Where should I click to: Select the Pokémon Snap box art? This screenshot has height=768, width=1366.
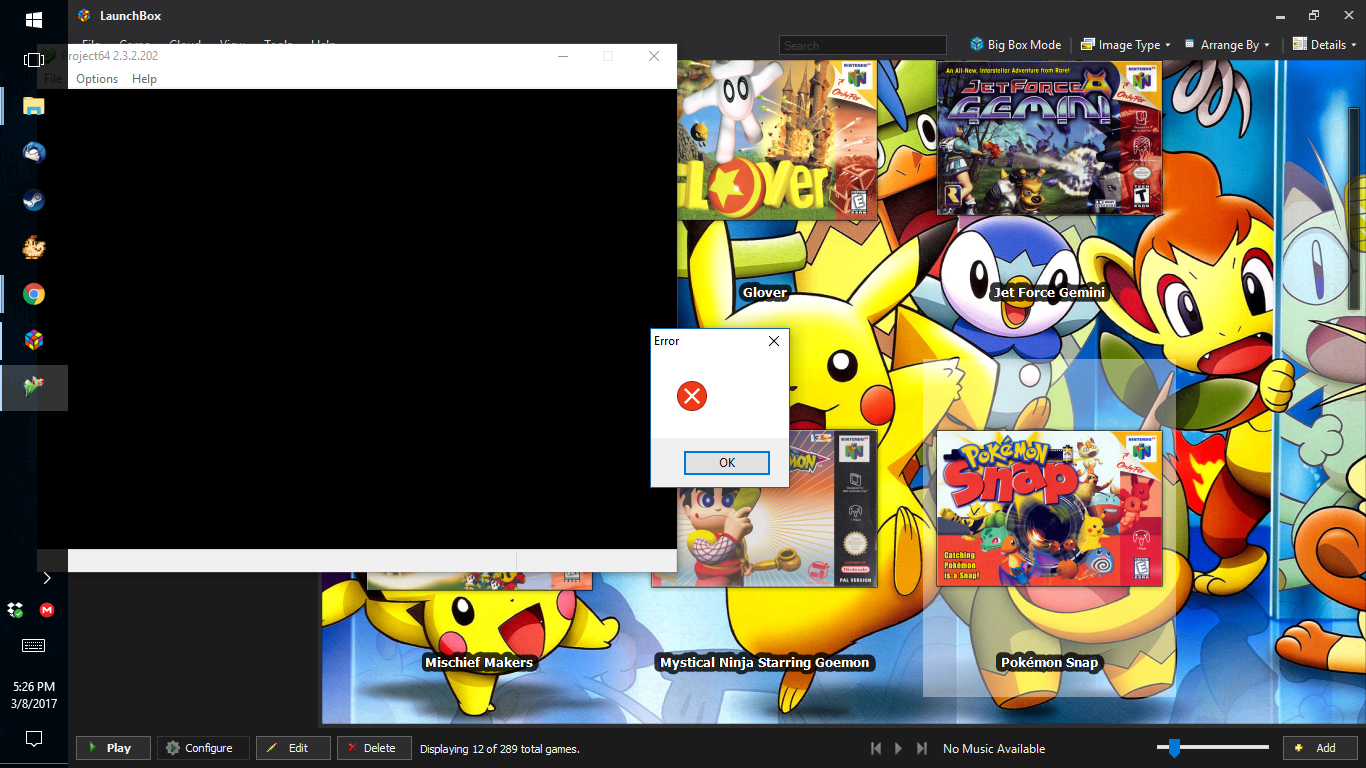1050,508
